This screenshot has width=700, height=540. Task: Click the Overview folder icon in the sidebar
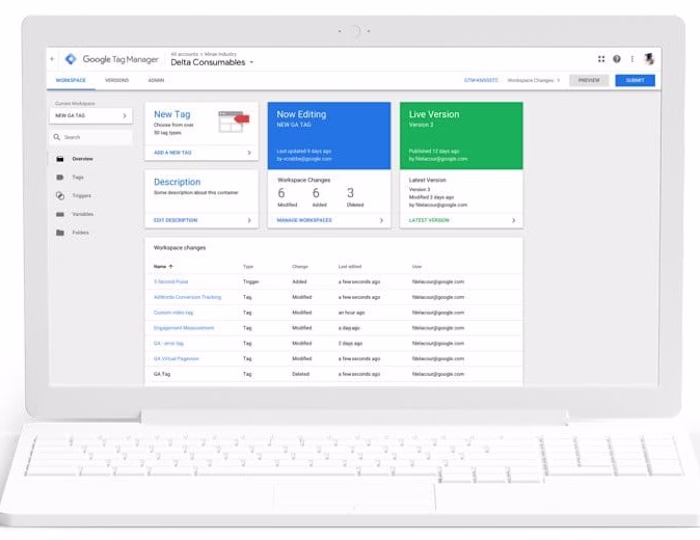point(60,159)
